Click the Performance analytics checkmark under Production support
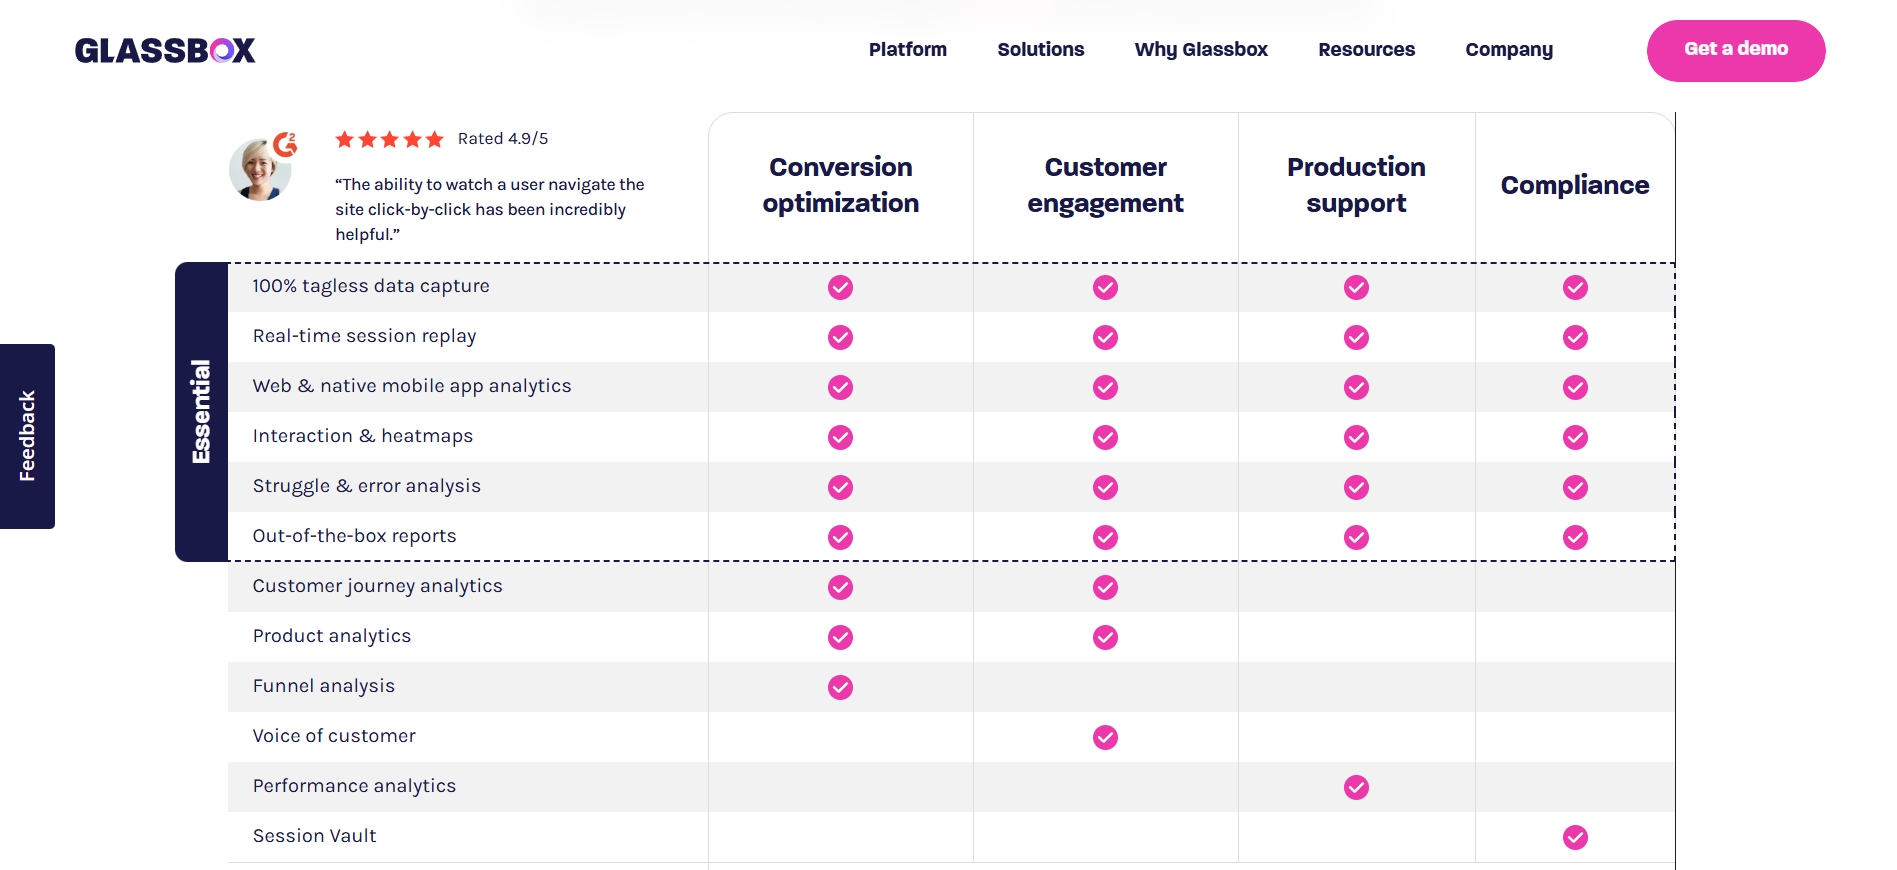Image resolution: width=1897 pixels, height=870 pixels. (x=1356, y=787)
